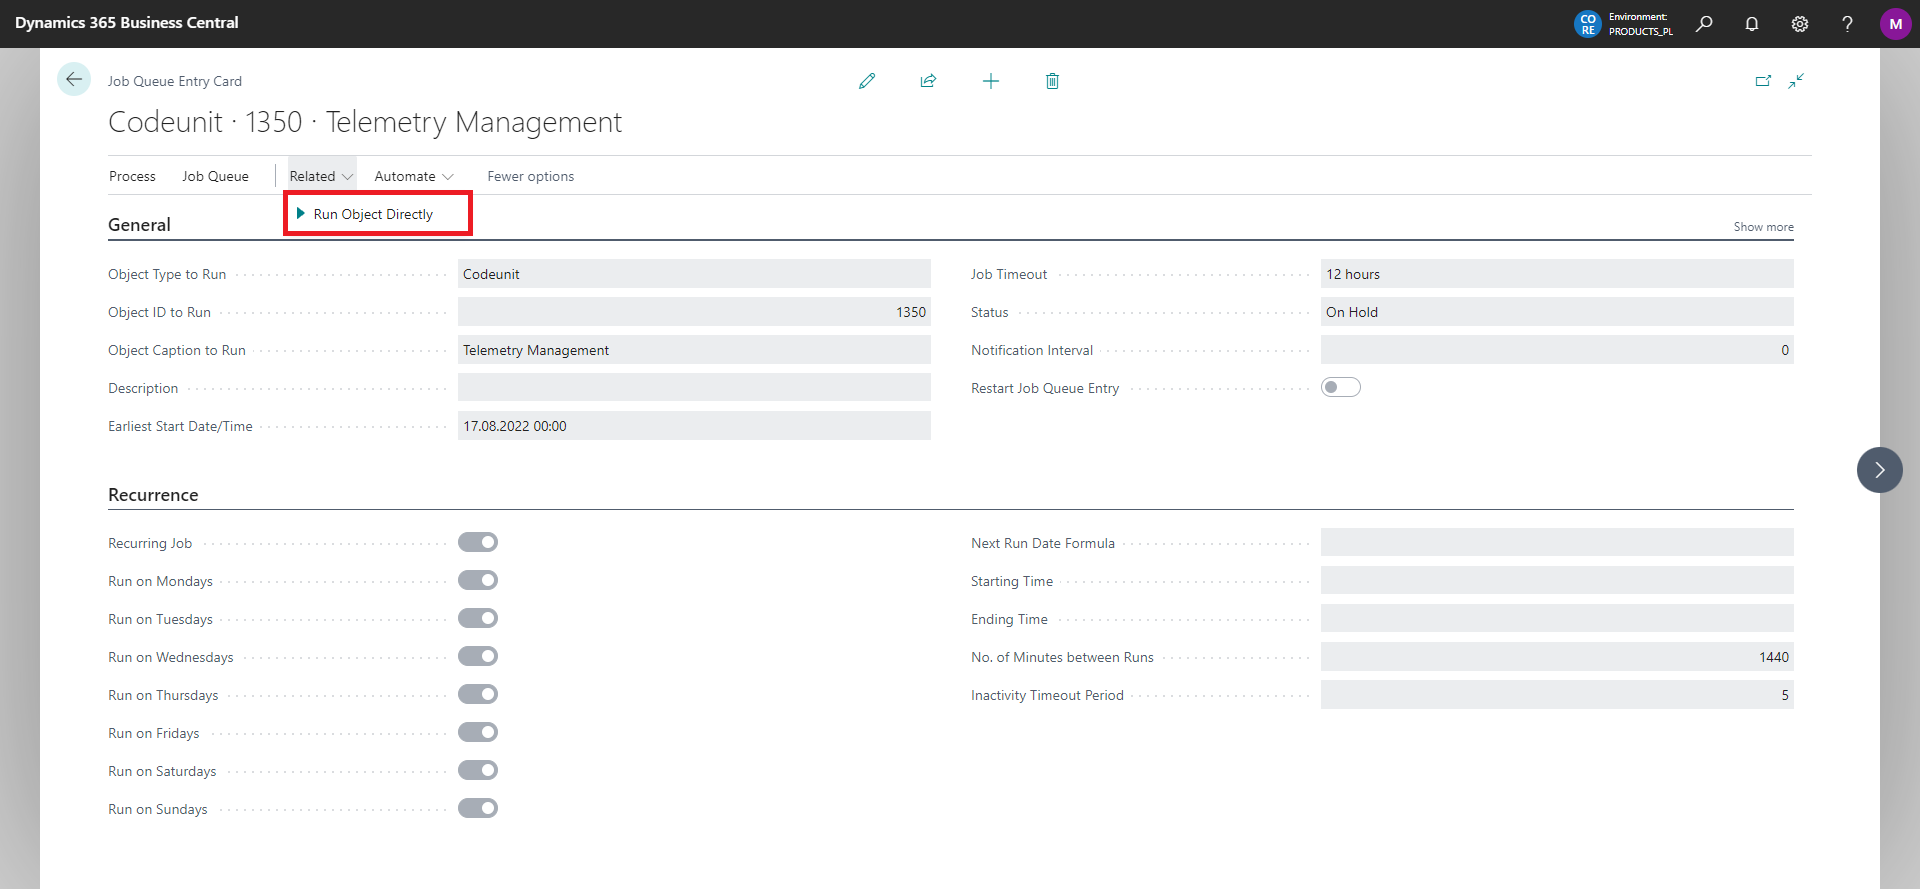Viewport: 1920px width, 889px height.
Task: Toggle the Recurring Job switch
Action: 478,542
